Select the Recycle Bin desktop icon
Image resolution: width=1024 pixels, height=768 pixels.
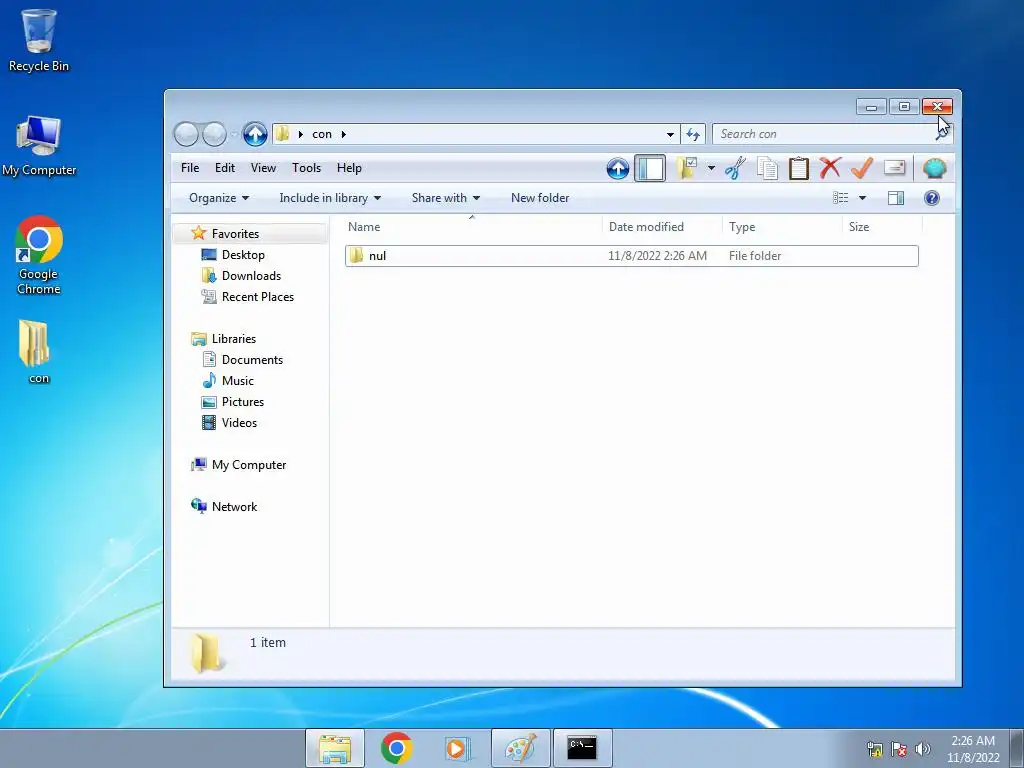click(x=39, y=40)
